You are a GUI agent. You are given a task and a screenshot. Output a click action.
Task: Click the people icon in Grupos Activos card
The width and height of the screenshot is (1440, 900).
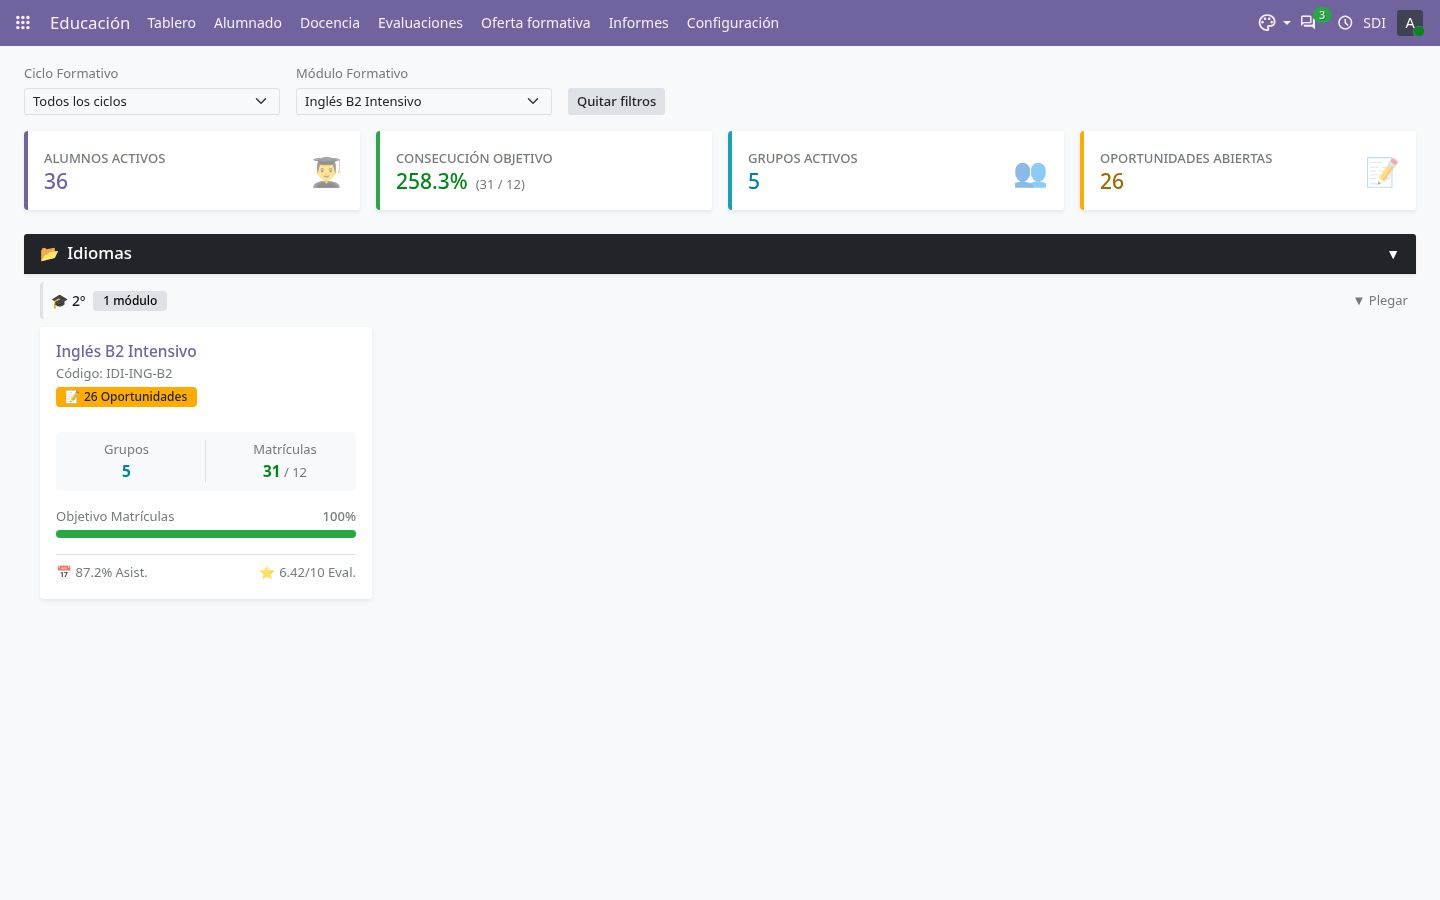(1030, 173)
